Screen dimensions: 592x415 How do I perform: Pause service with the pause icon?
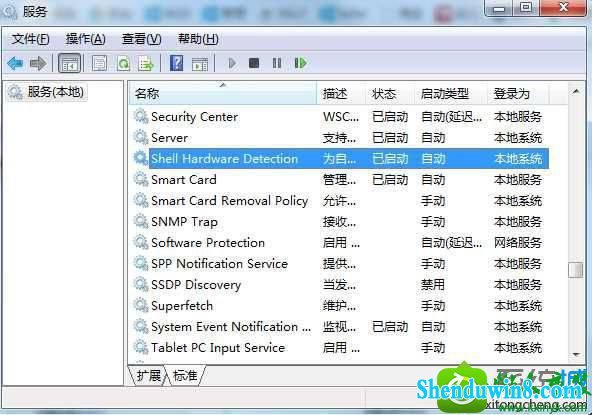pyautogui.click(x=277, y=63)
